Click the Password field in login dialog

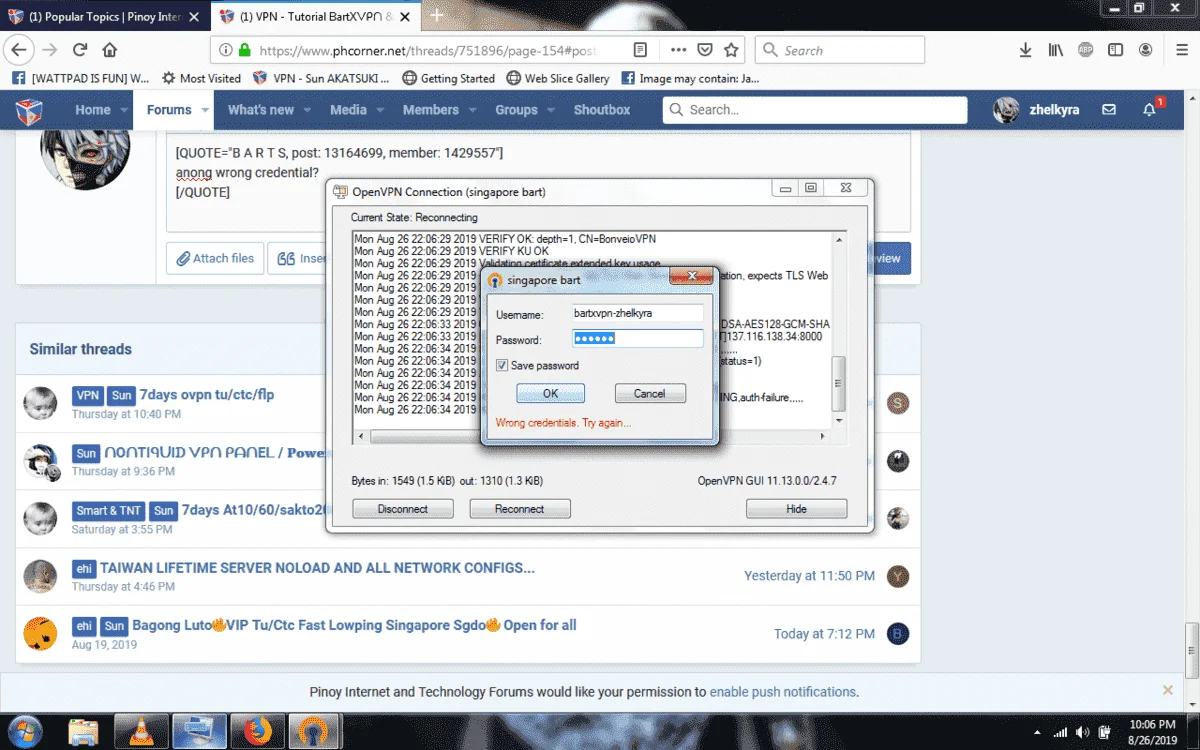click(636, 339)
